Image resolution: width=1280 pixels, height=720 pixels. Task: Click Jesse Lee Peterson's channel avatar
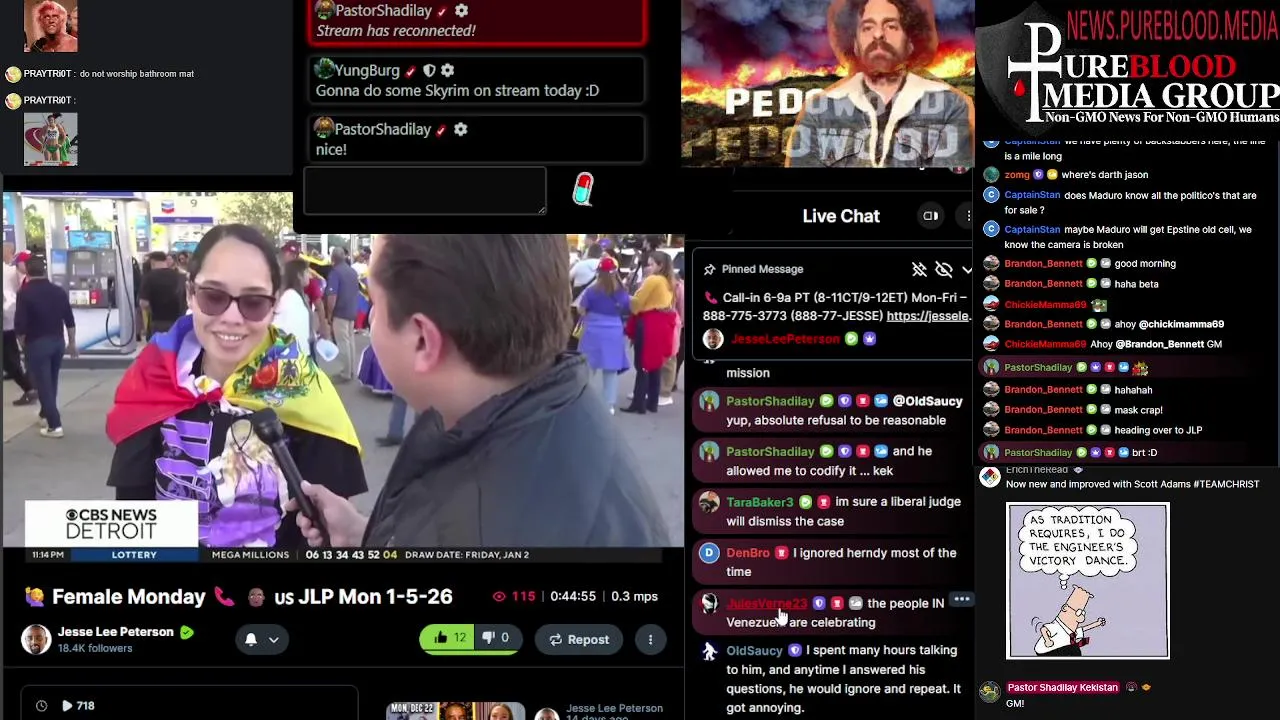point(36,639)
